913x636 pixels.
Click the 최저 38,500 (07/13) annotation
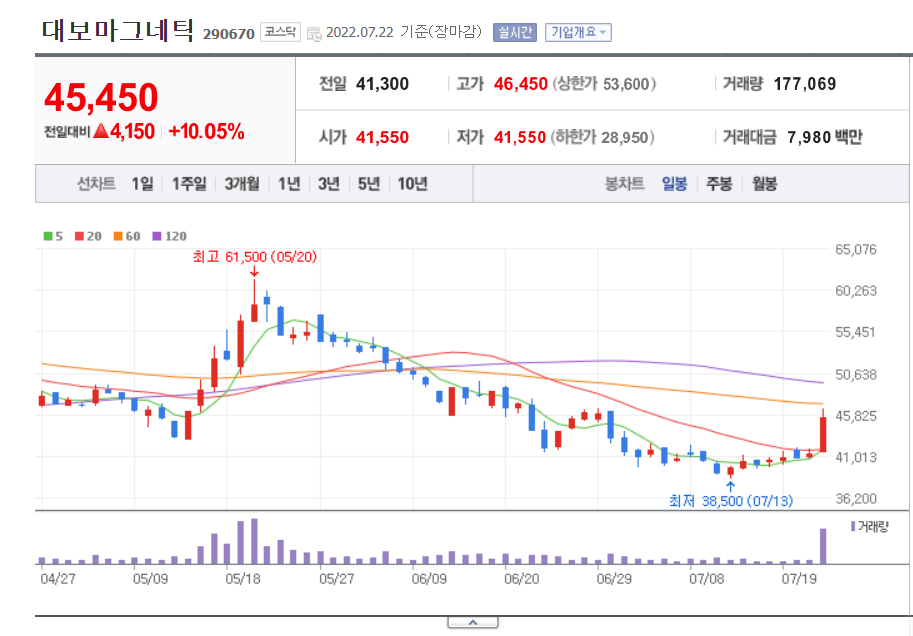(x=731, y=501)
